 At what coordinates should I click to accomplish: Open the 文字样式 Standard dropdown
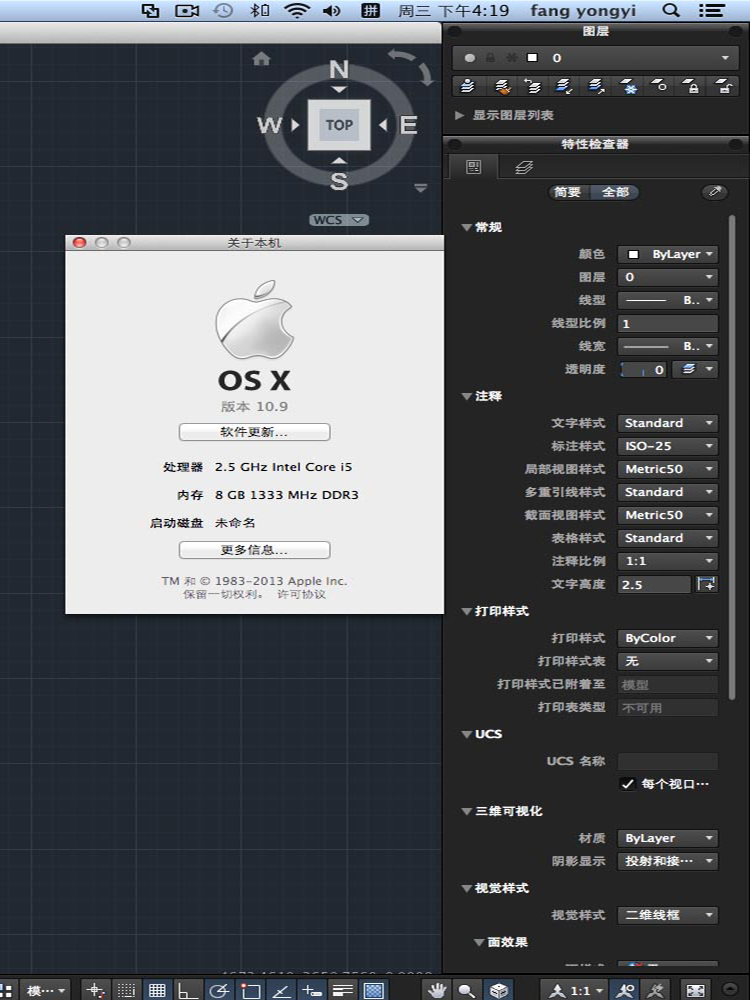[668, 423]
